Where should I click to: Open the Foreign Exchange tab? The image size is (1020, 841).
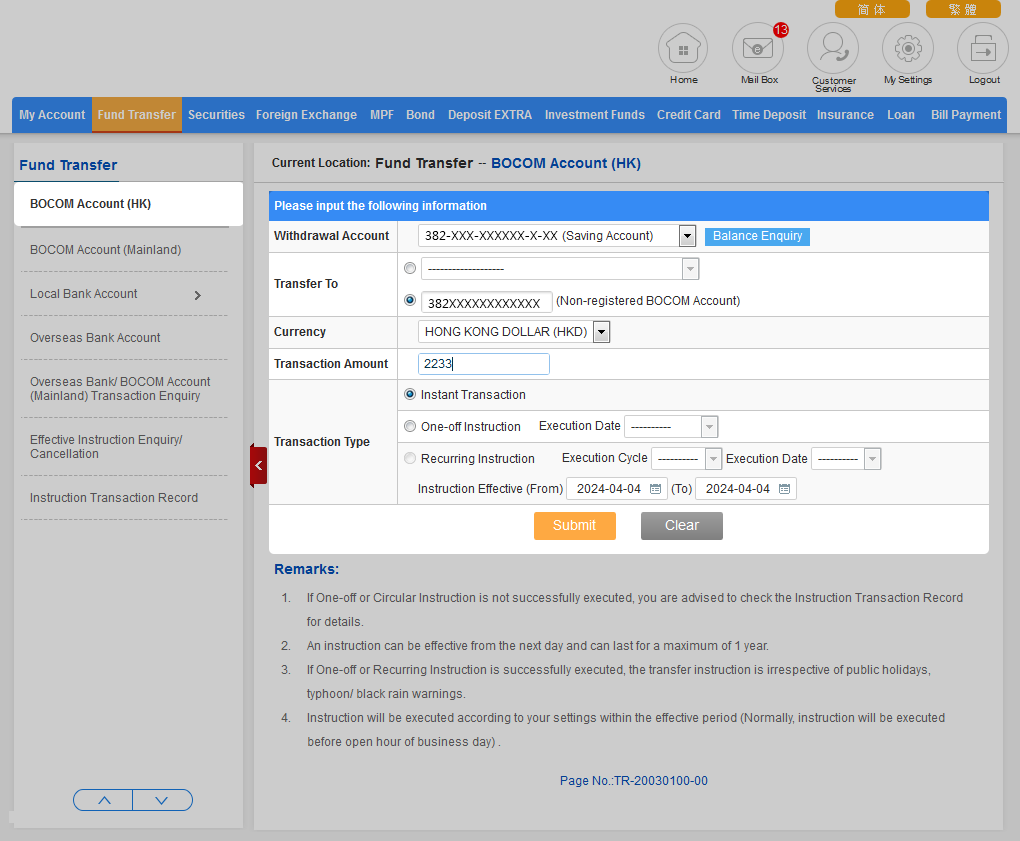306,115
